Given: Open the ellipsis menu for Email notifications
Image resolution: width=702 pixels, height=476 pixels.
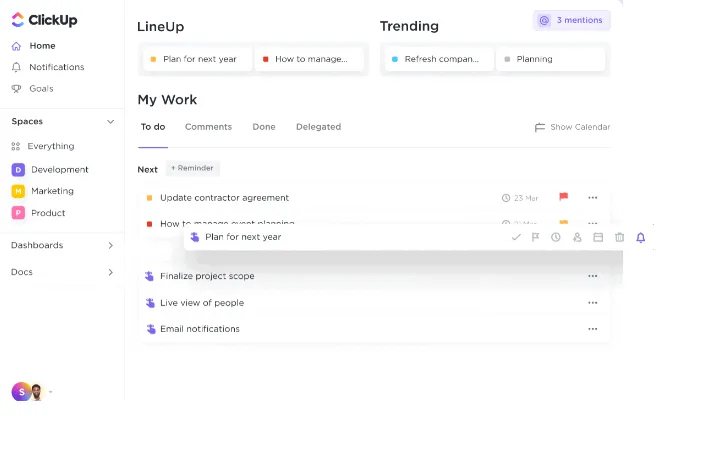Looking at the screenshot, I should [x=593, y=329].
